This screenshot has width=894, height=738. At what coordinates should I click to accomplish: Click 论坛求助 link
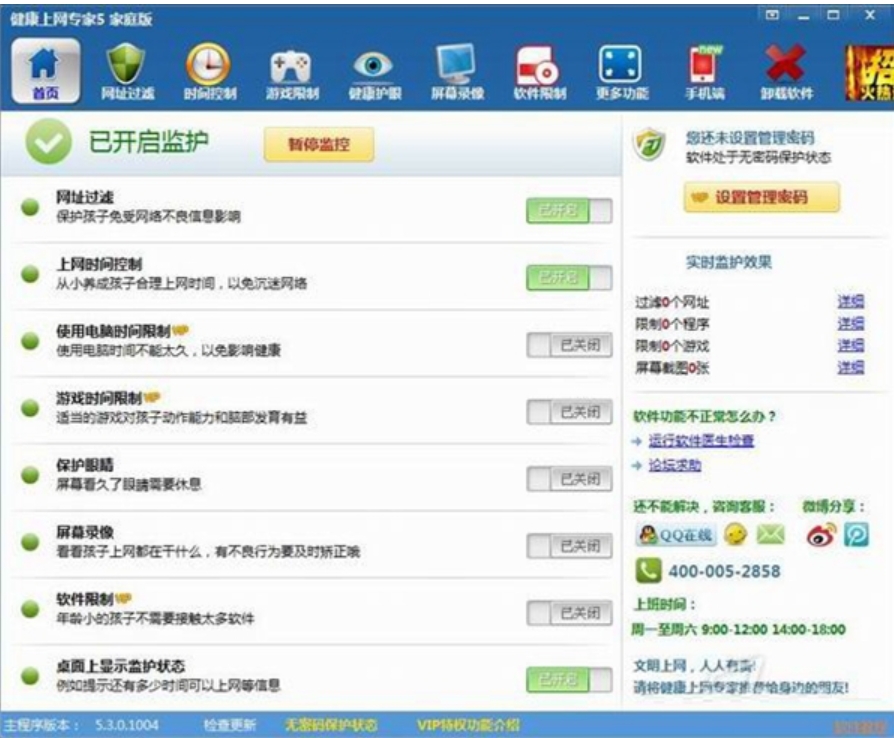674,465
